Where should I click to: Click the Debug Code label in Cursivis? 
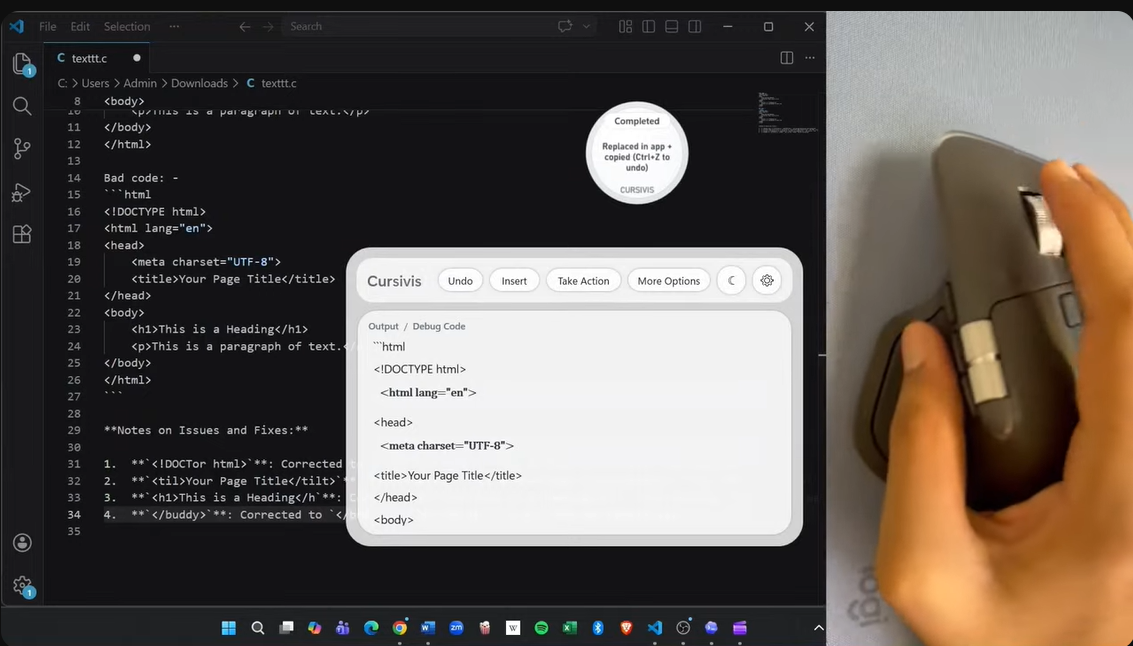(x=439, y=327)
